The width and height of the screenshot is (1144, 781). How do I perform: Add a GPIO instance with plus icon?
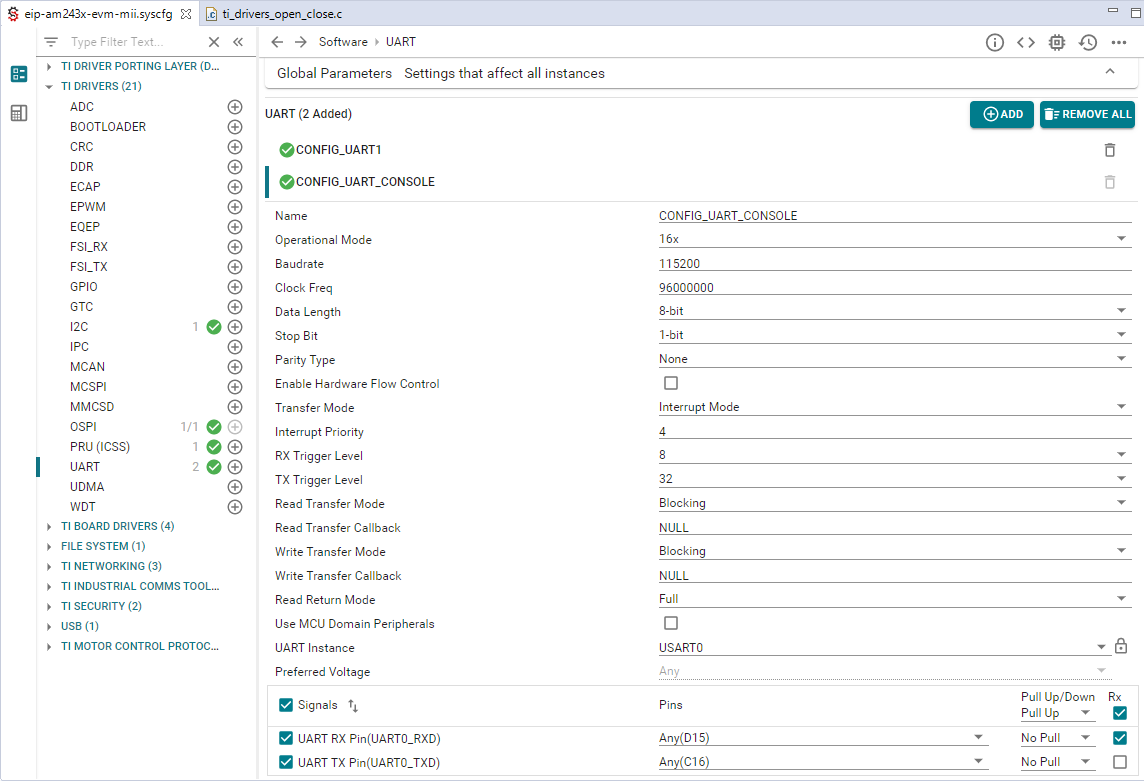[235, 287]
